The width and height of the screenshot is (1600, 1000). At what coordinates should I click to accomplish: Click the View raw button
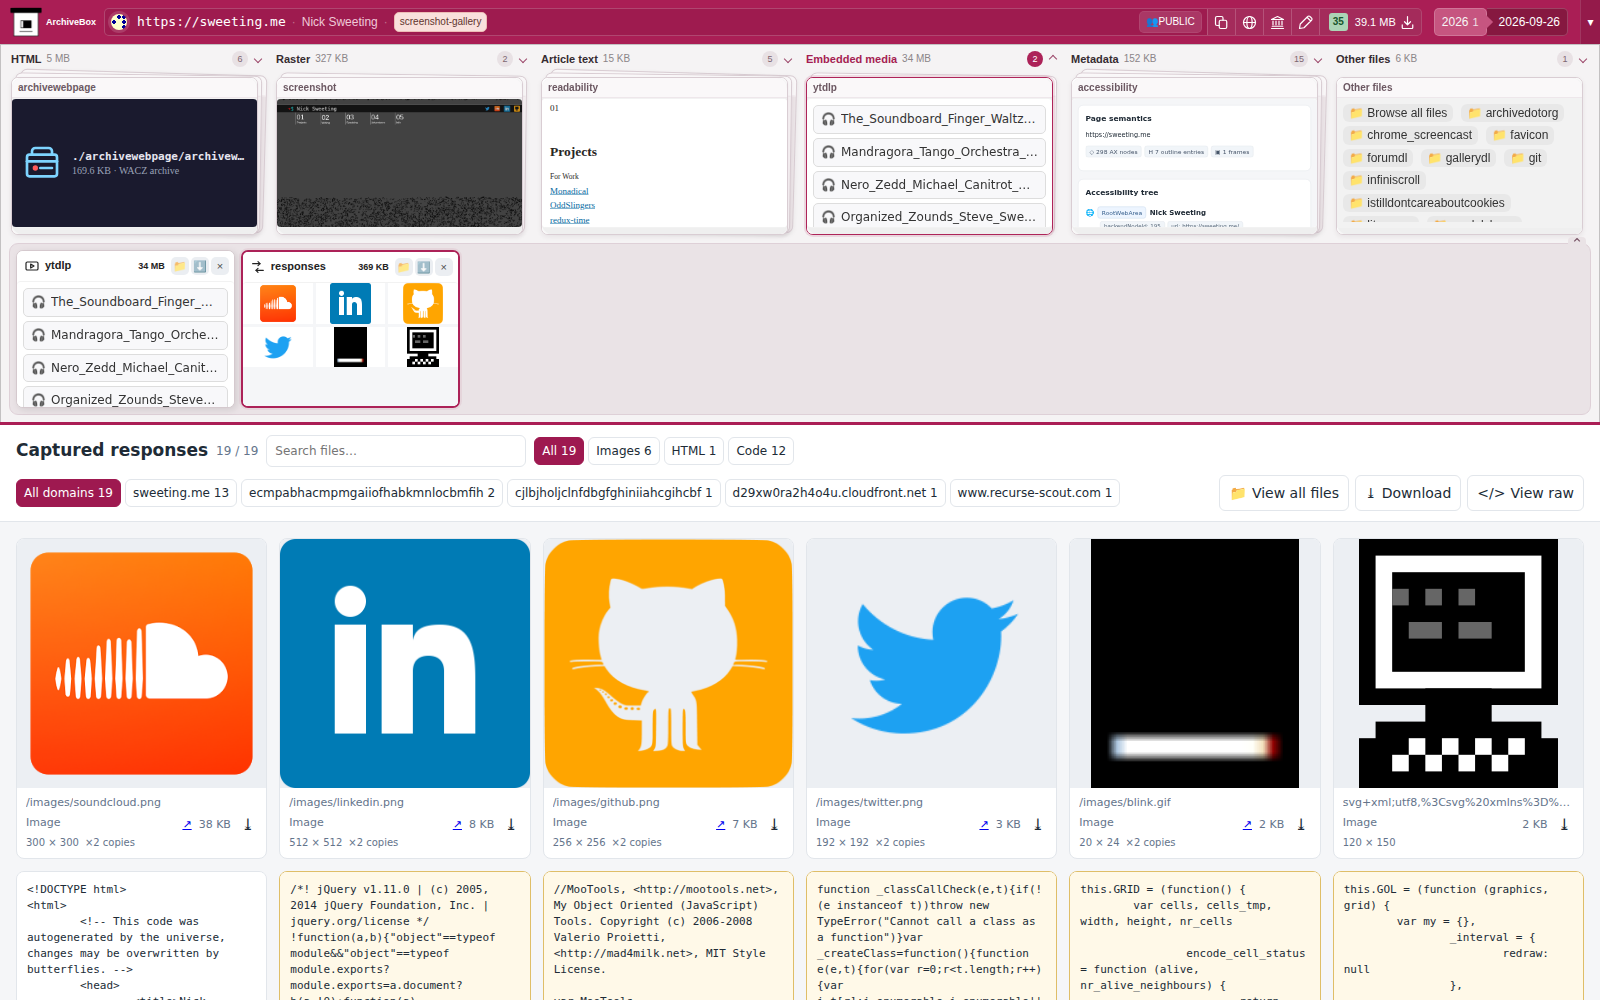point(1525,493)
